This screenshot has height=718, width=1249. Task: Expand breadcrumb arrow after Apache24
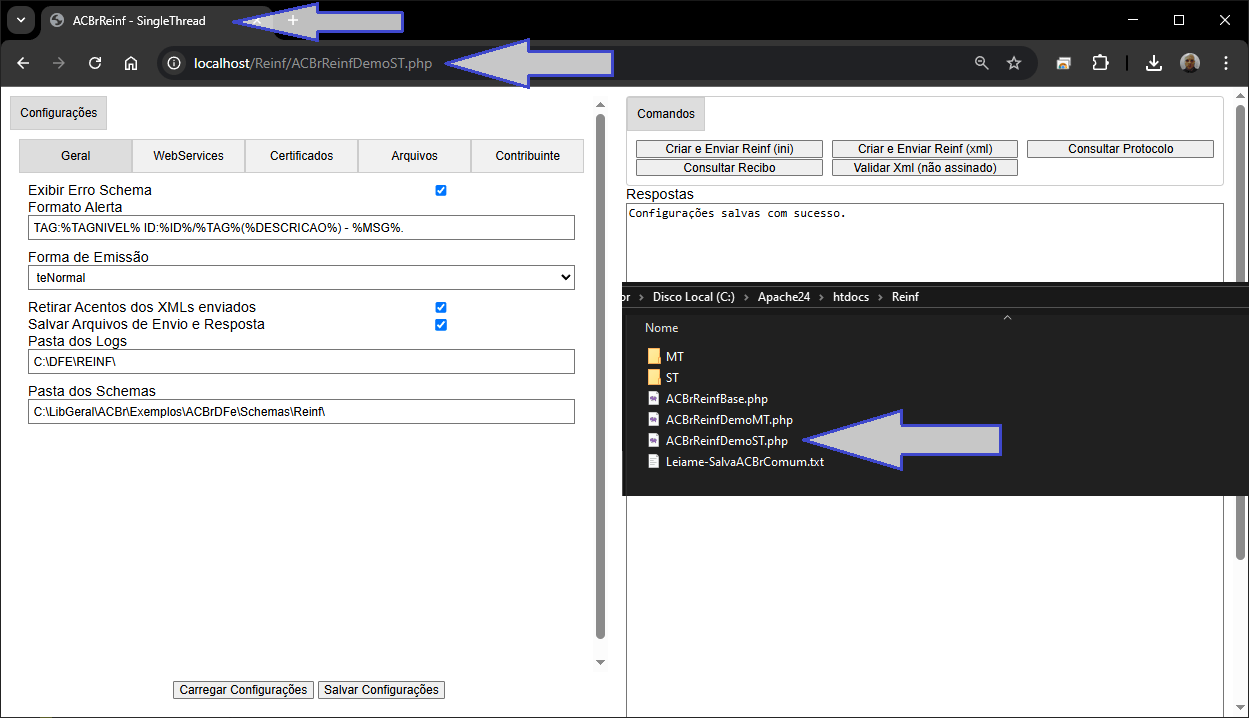coord(821,297)
